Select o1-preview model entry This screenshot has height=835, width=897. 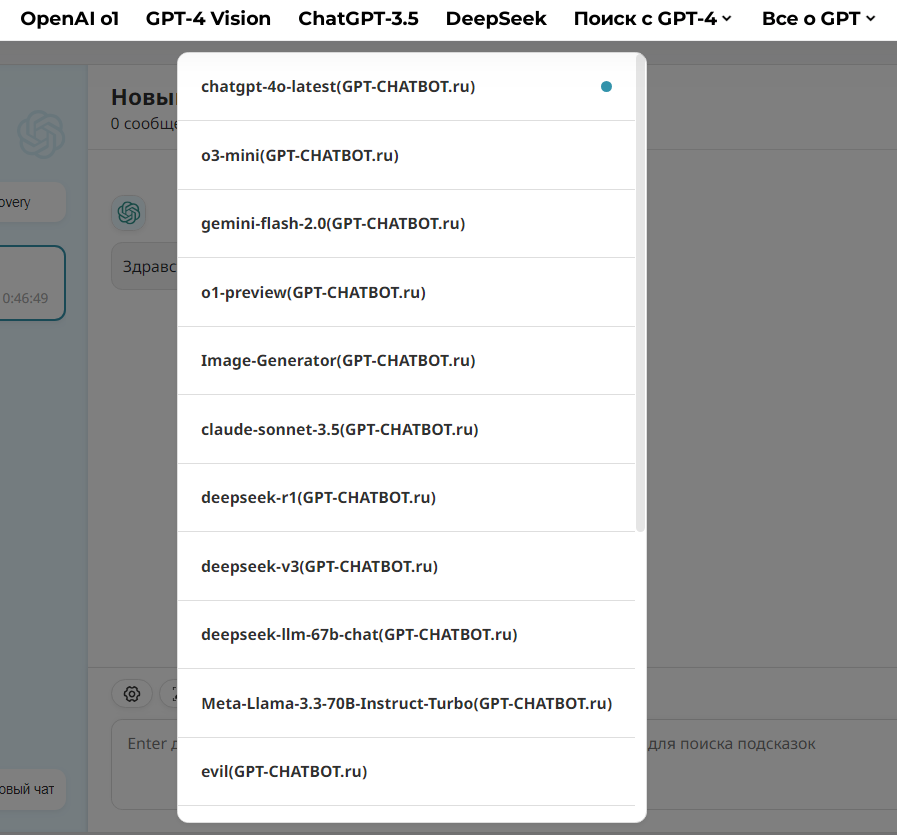pyautogui.click(x=406, y=292)
